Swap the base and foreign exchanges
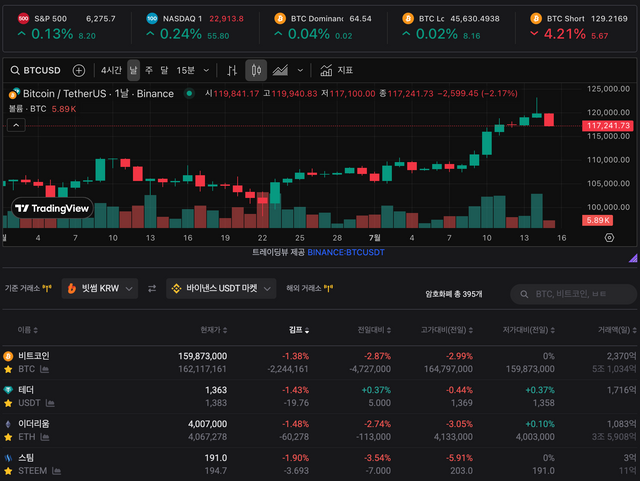The height and width of the screenshot is (481, 640). (152, 289)
